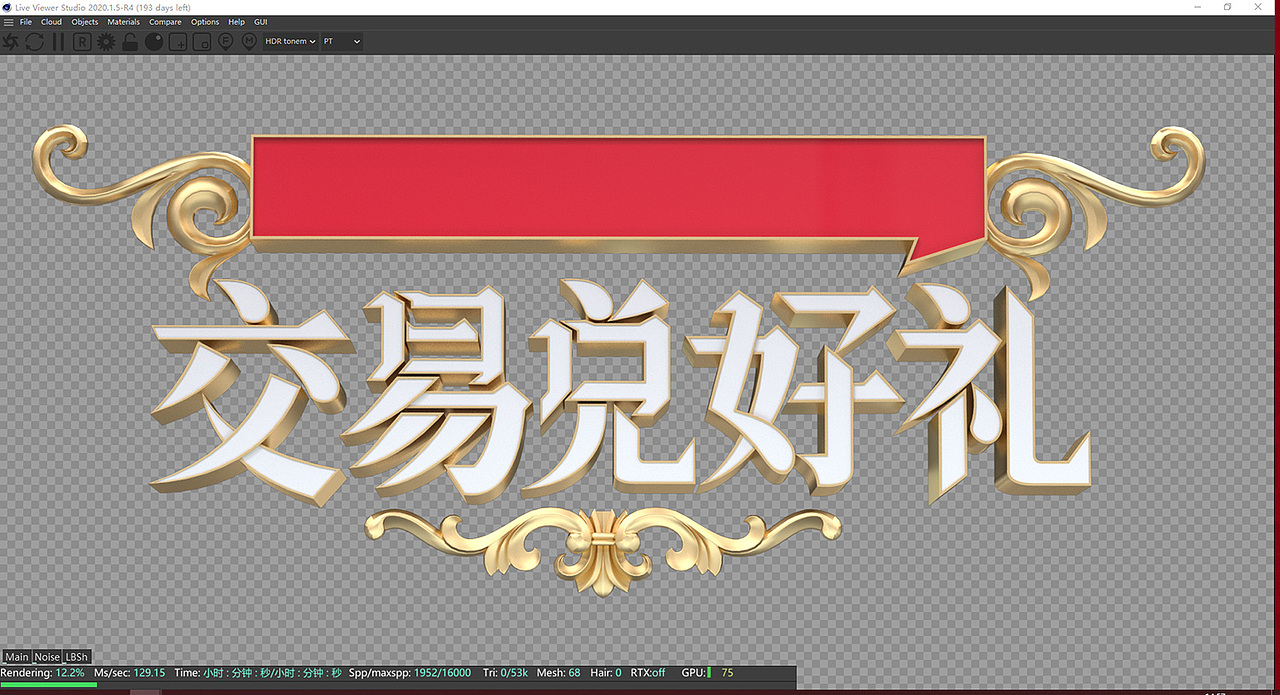Open the Octane render settings gear

105,41
